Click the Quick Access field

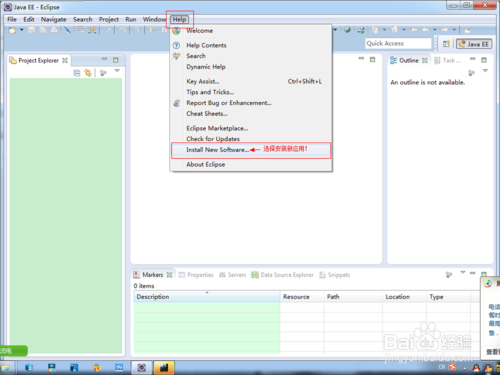tap(398, 43)
